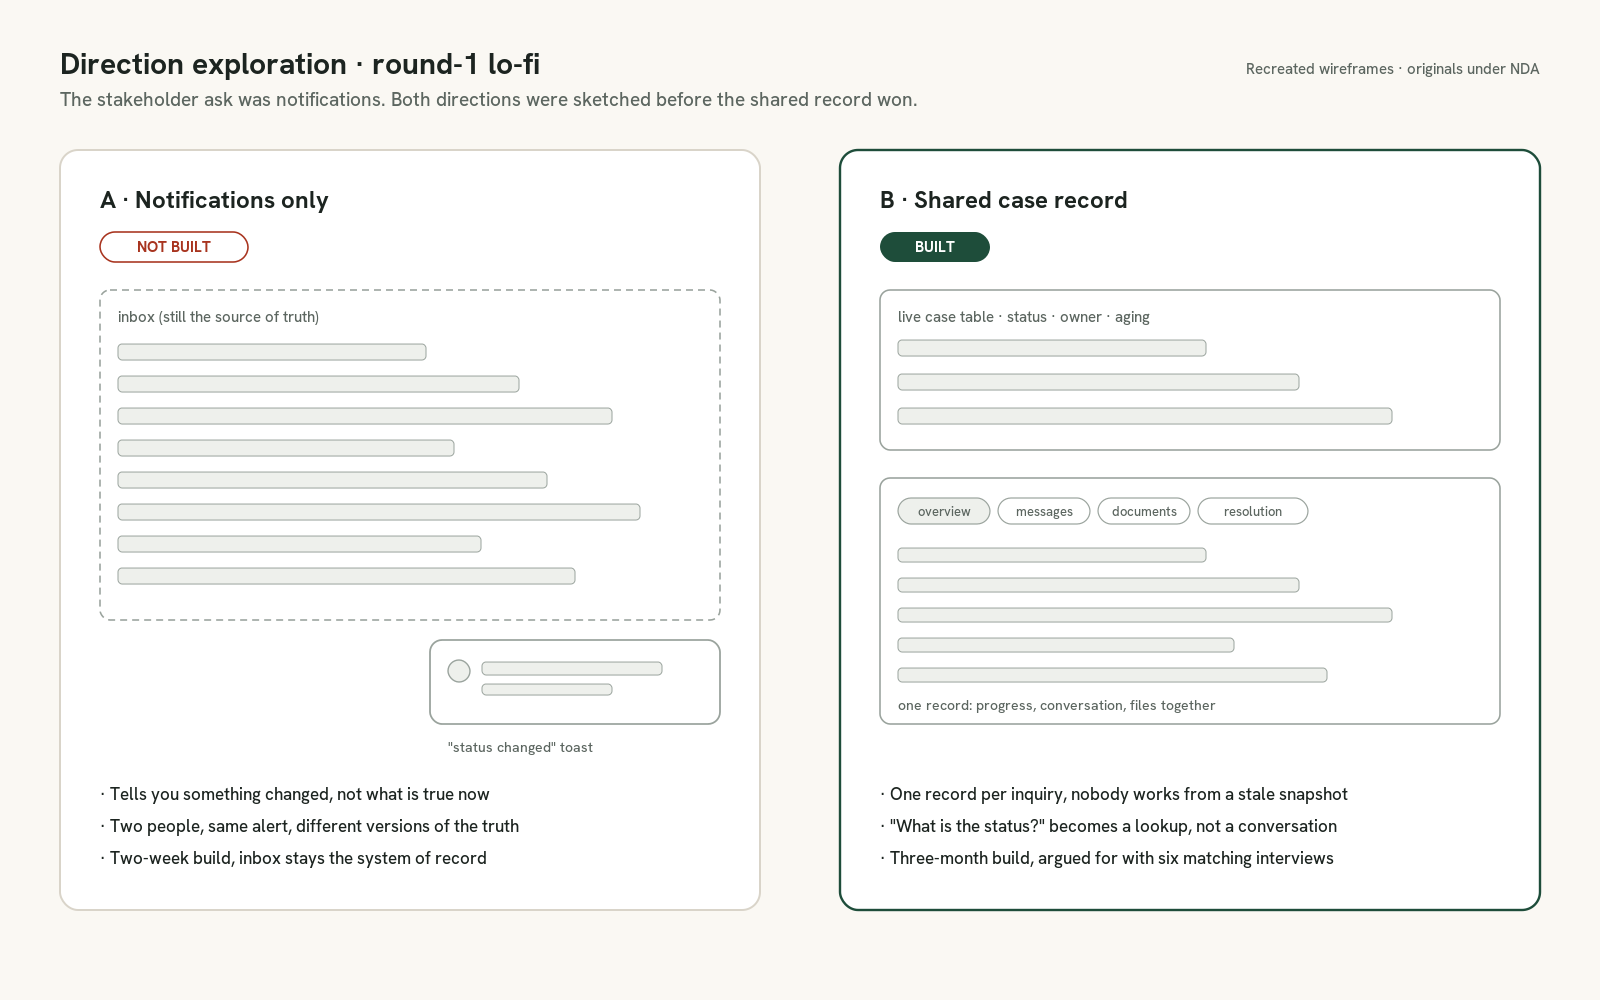The width and height of the screenshot is (1600, 1000).
Task: Click 'live case table · status · owner · aging' label
Action: tap(1024, 317)
